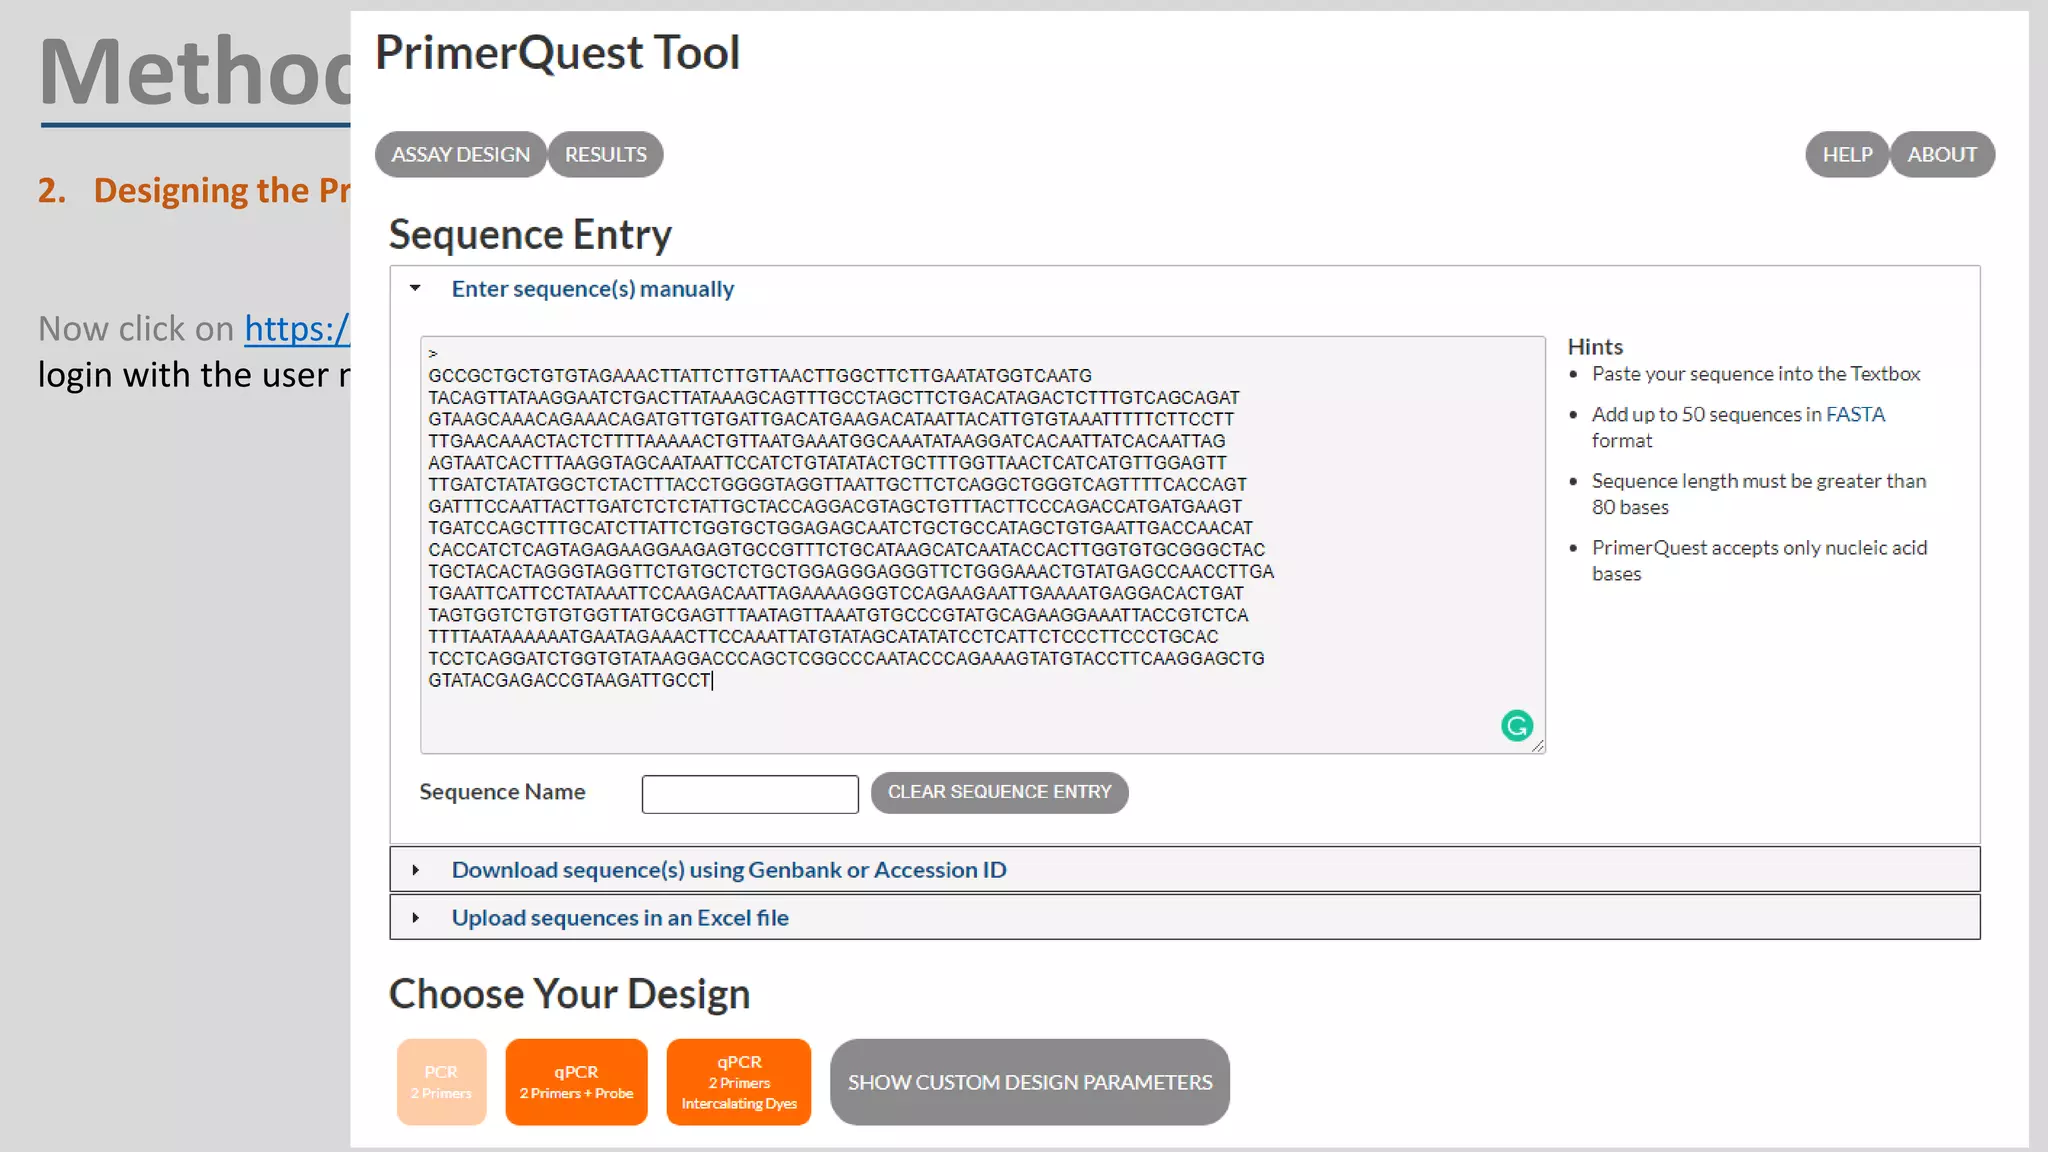Click inside the Sequence Name field
The image size is (2048, 1152).
point(750,794)
